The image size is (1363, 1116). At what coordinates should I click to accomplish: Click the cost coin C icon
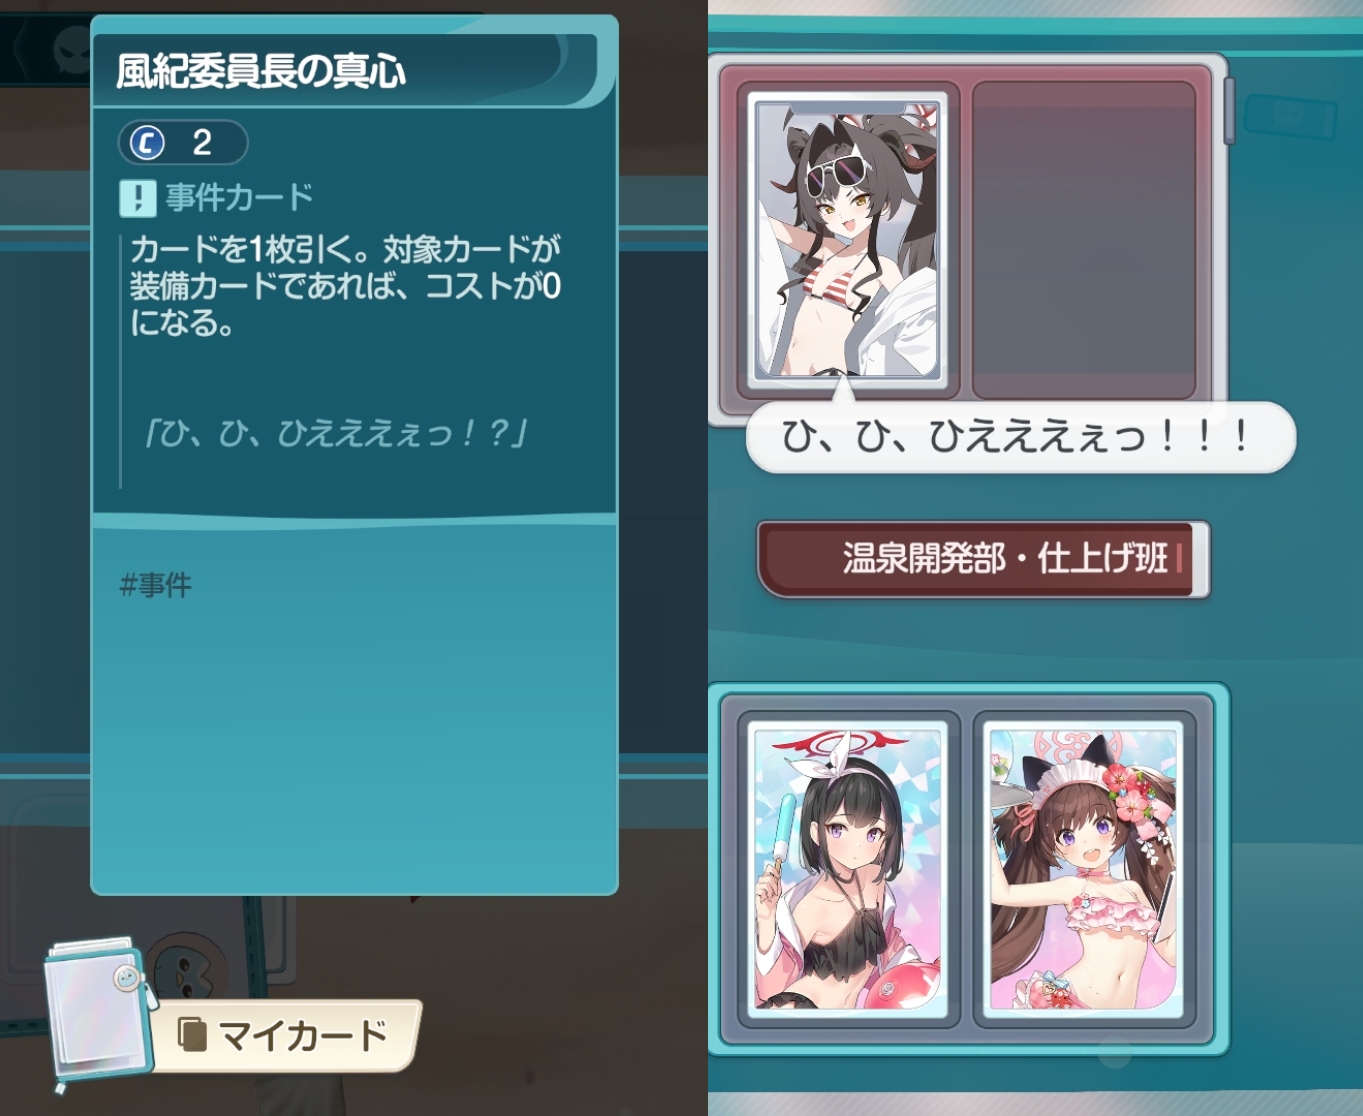coord(147,143)
